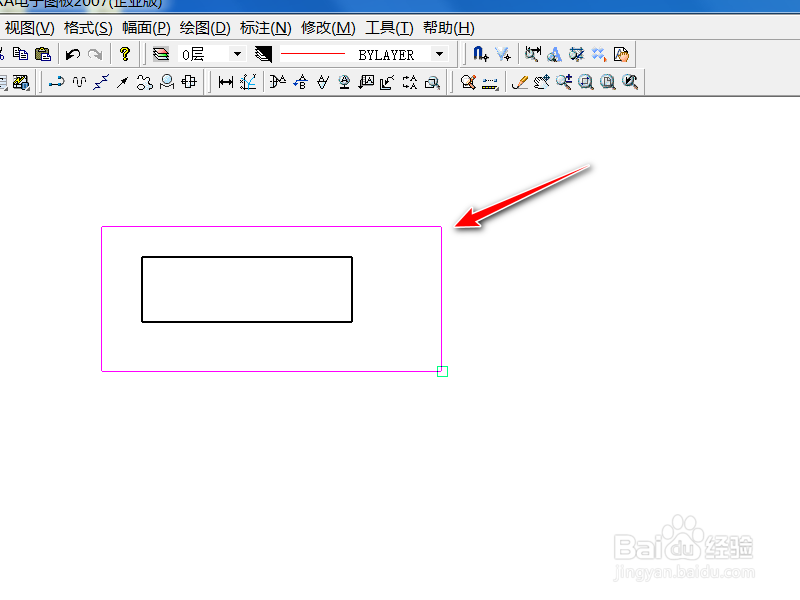Click the datum symbol with blue arrow B
The width and height of the screenshot is (800, 600).
[301, 82]
